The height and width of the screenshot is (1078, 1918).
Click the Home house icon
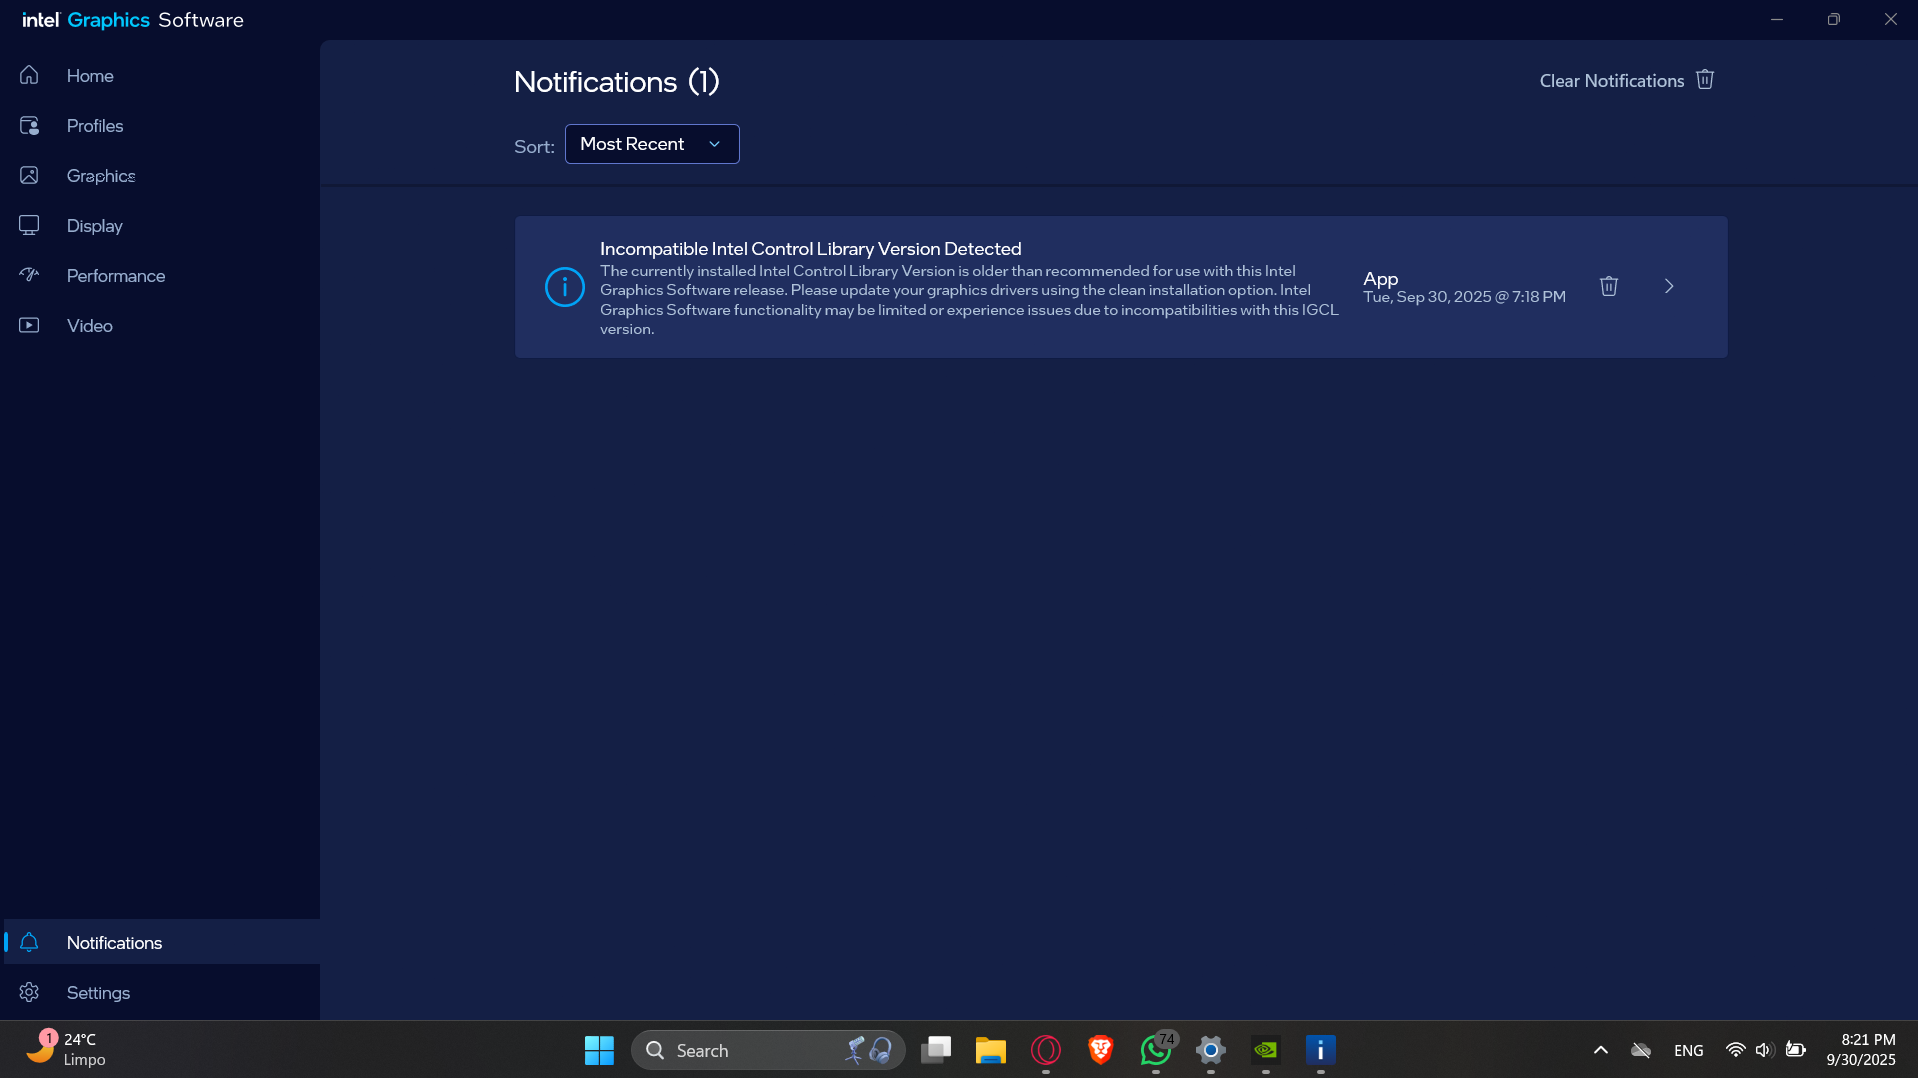(29, 75)
